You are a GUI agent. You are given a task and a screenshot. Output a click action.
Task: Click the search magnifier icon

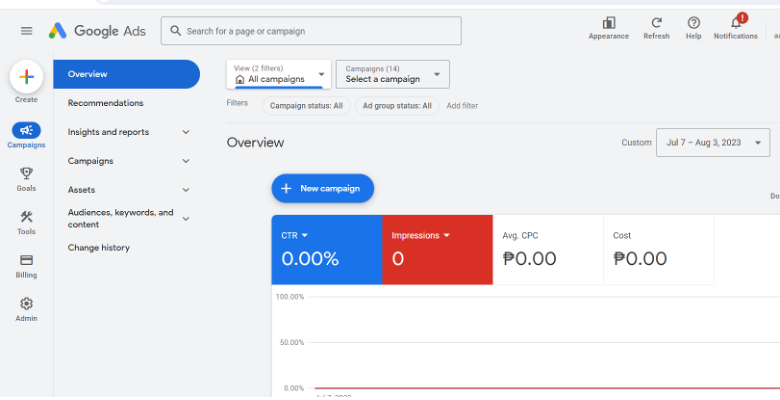point(176,31)
